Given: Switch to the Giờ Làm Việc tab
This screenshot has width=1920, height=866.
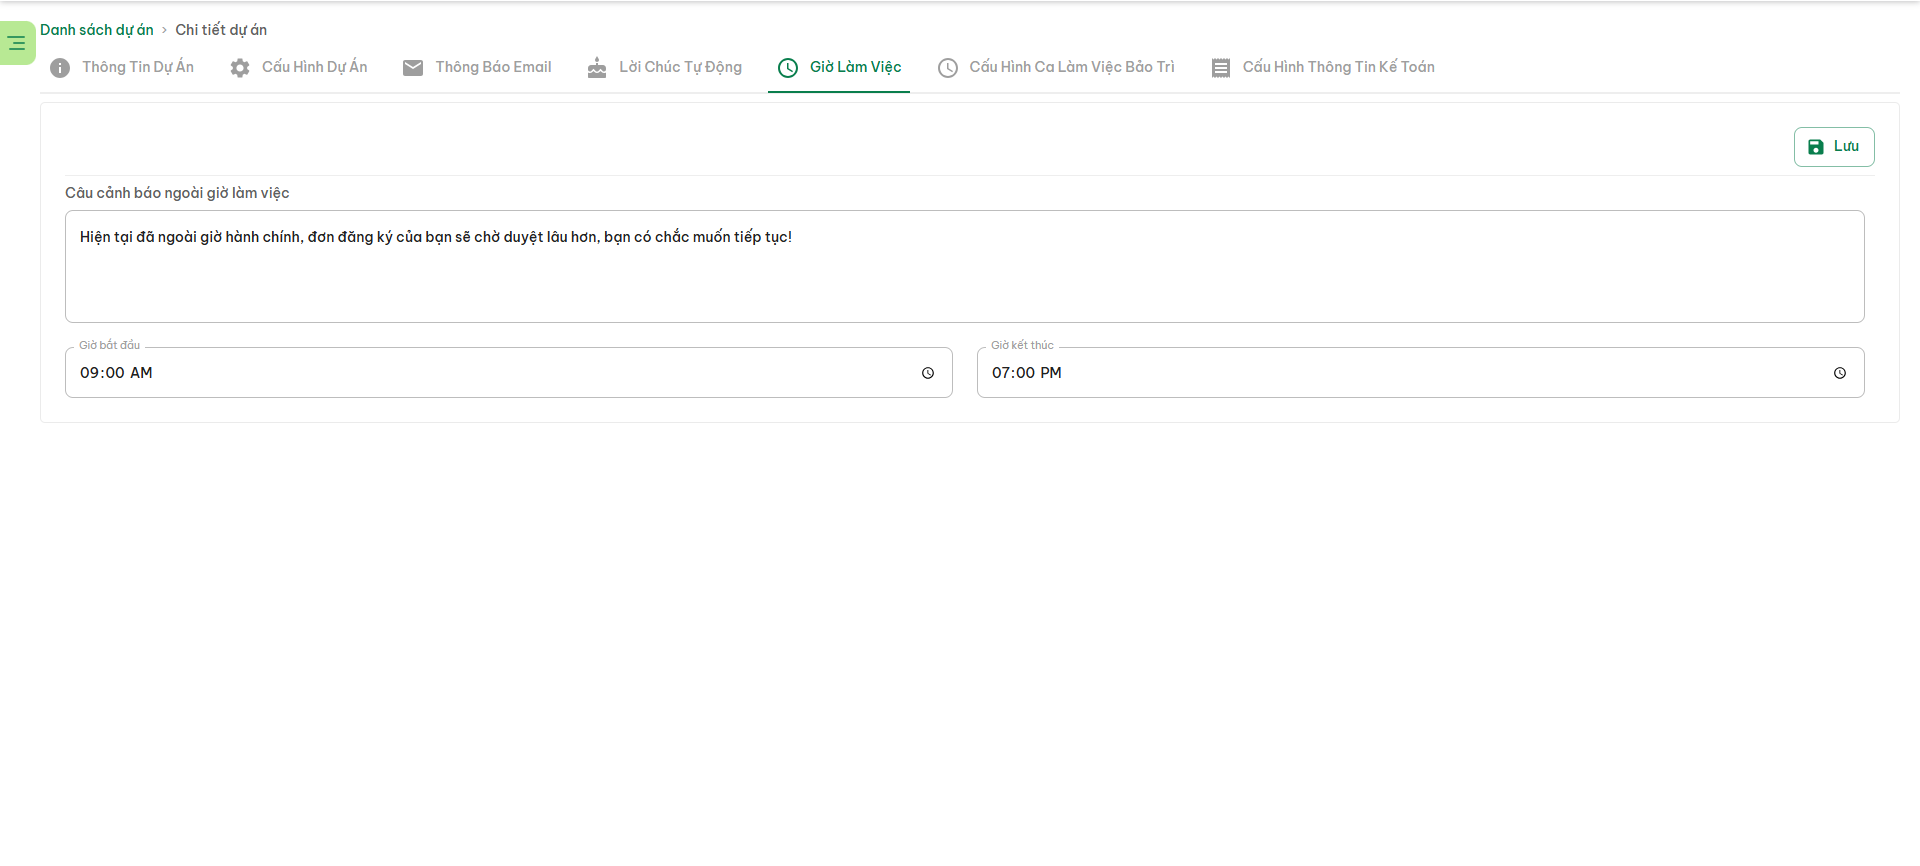Looking at the screenshot, I should tap(855, 67).
